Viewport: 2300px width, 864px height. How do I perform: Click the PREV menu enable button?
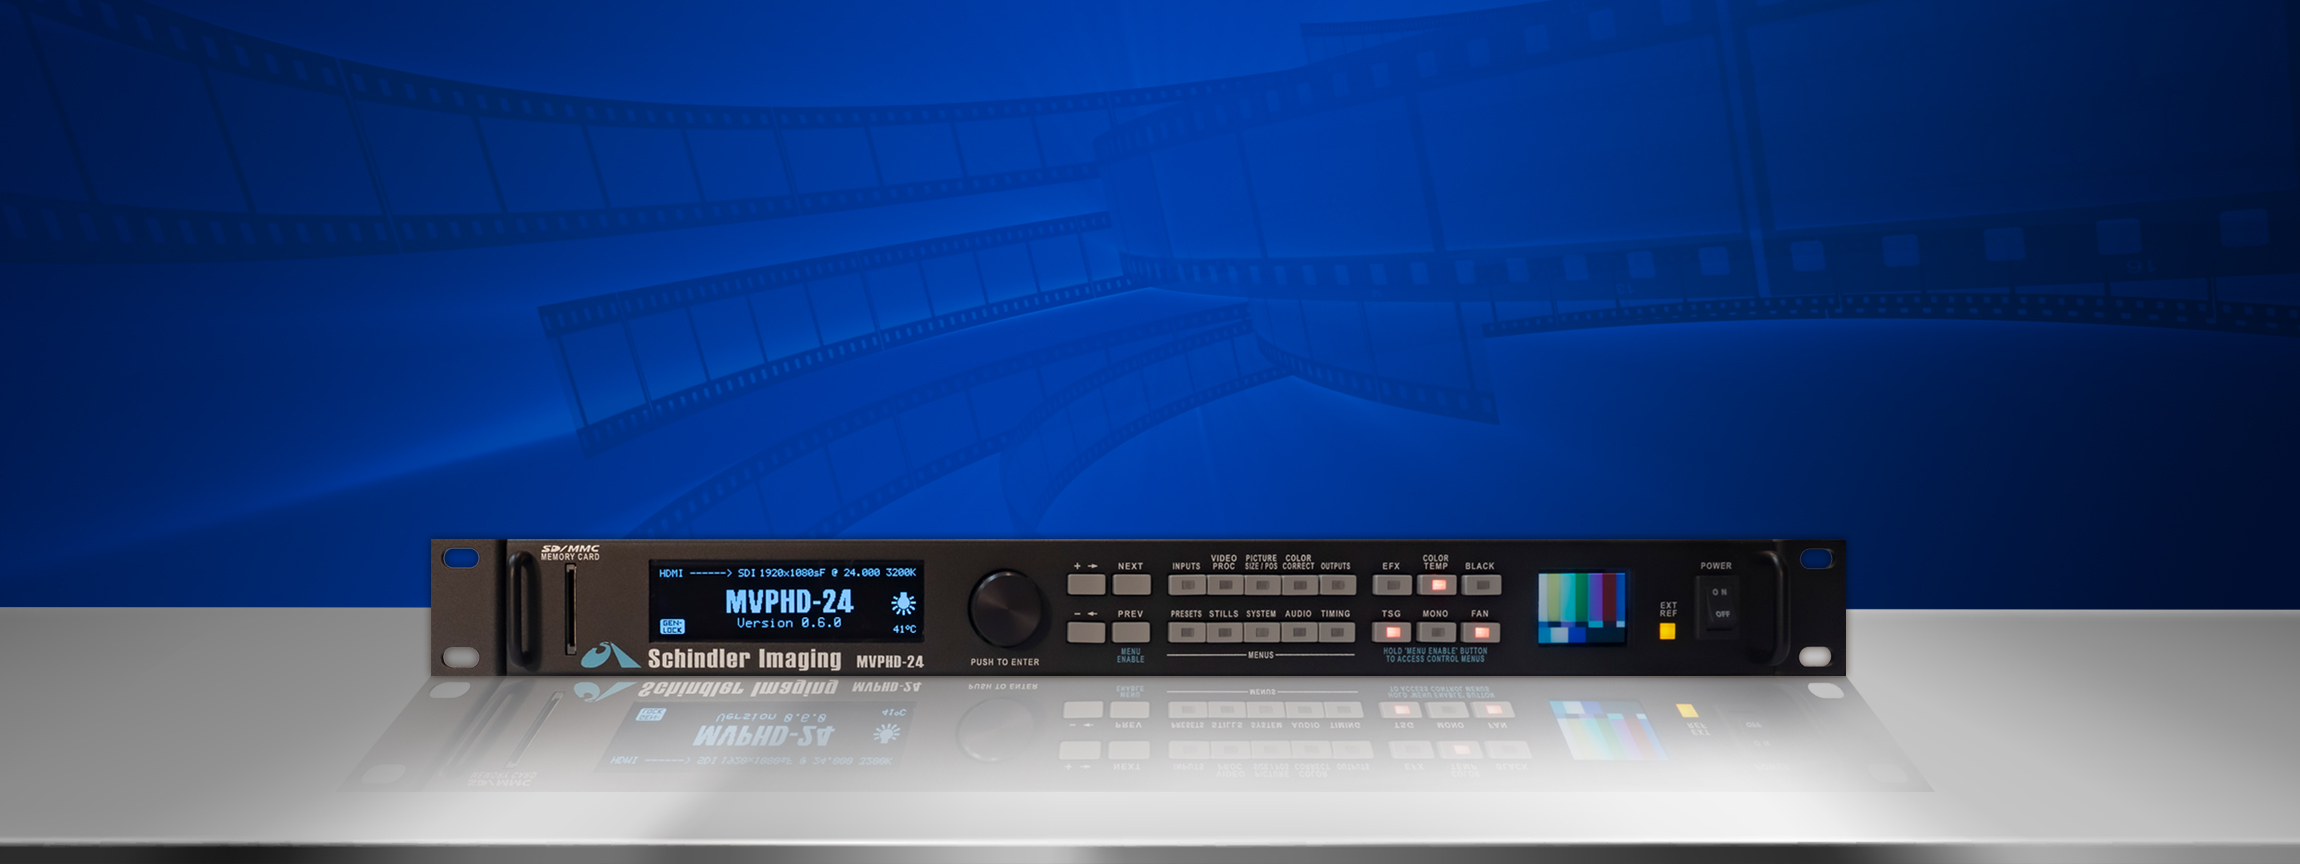pos(1131,632)
